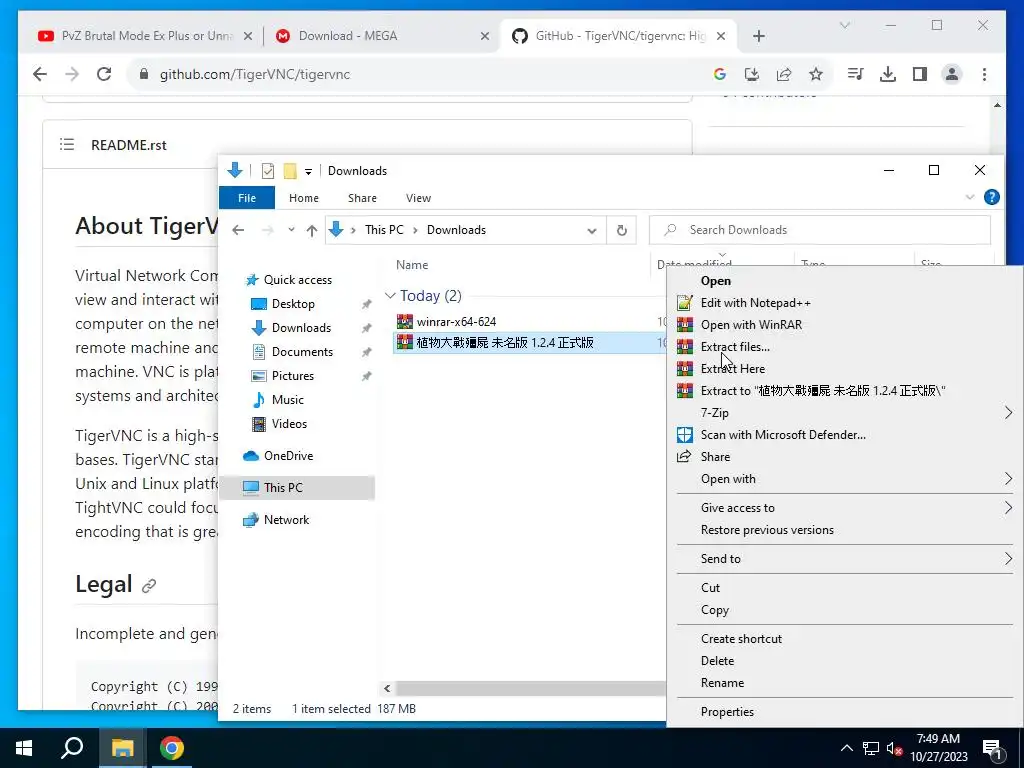Screen dimensions: 1024x768
Task: Click the Google icon in the address bar
Action: click(x=720, y=74)
